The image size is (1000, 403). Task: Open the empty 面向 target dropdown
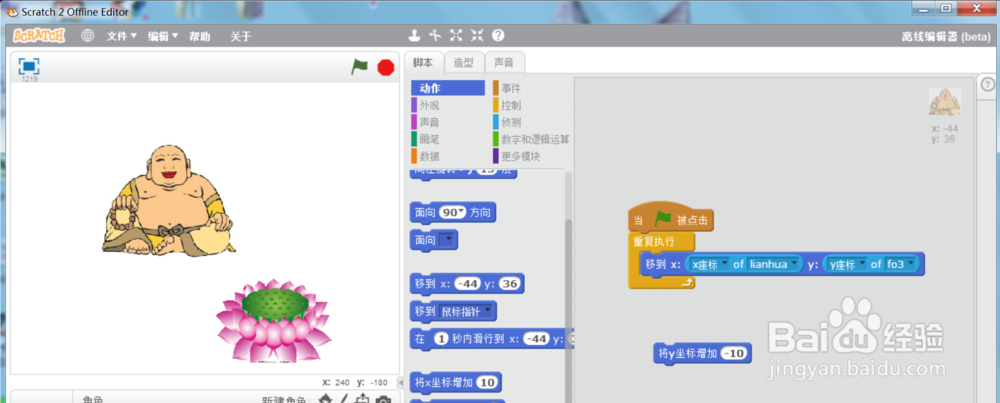[x=449, y=240]
